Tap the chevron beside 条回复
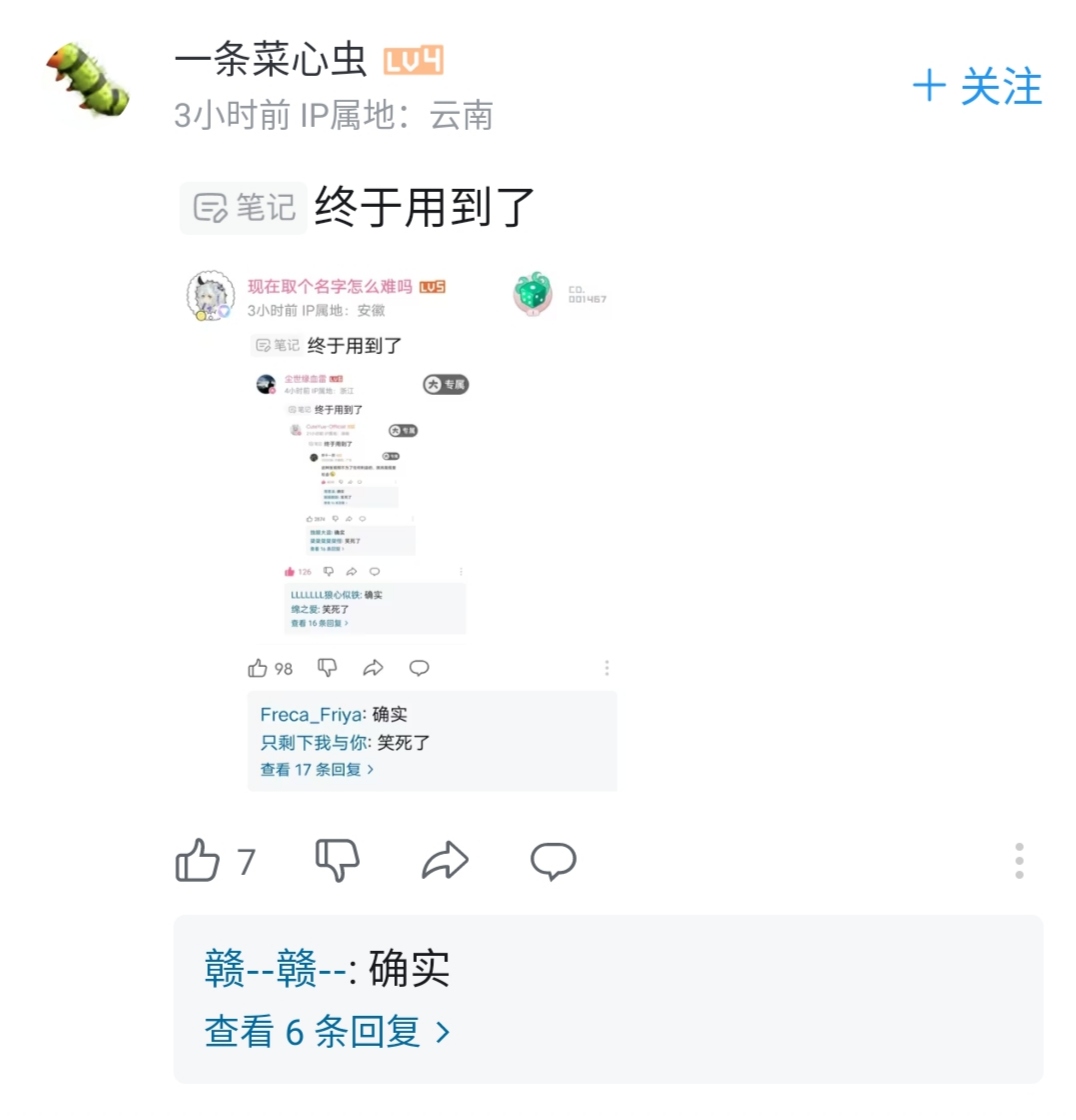This screenshot has height=1120, width=1076. click(443, 1033)
